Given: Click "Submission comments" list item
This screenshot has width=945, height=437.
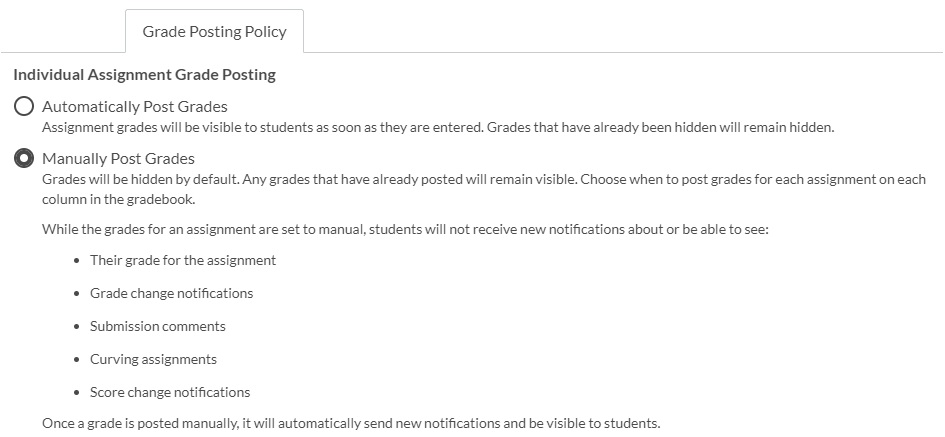Looking at the screenshot, I should [x=158, y=326].
